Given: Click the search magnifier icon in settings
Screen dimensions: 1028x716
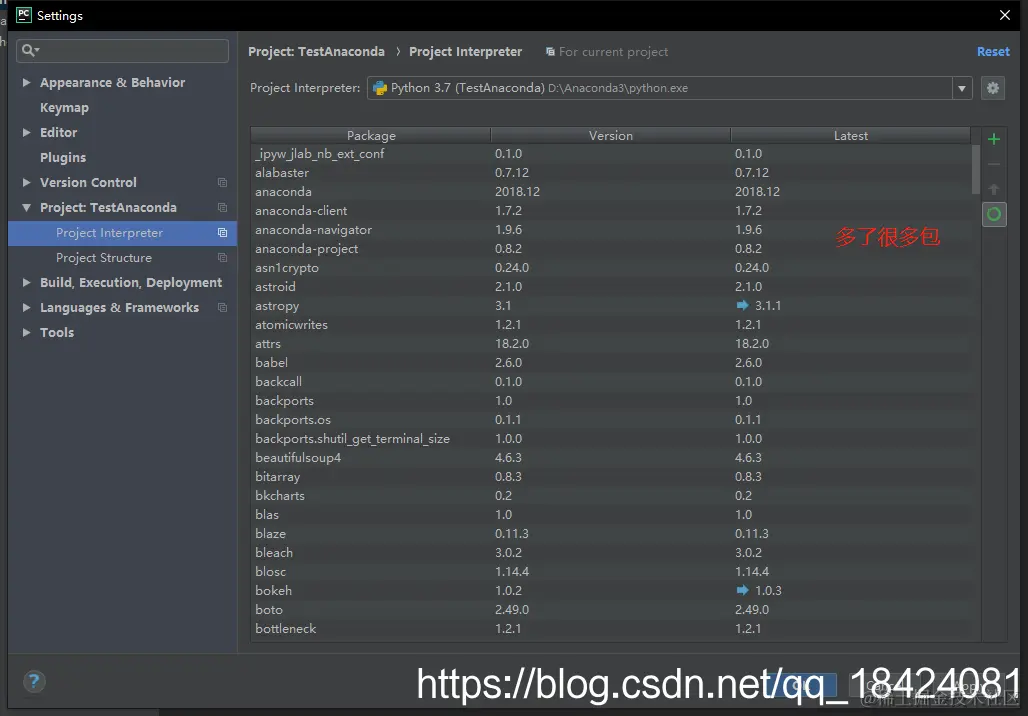Looking at the screenshot, I should point(30,50).
